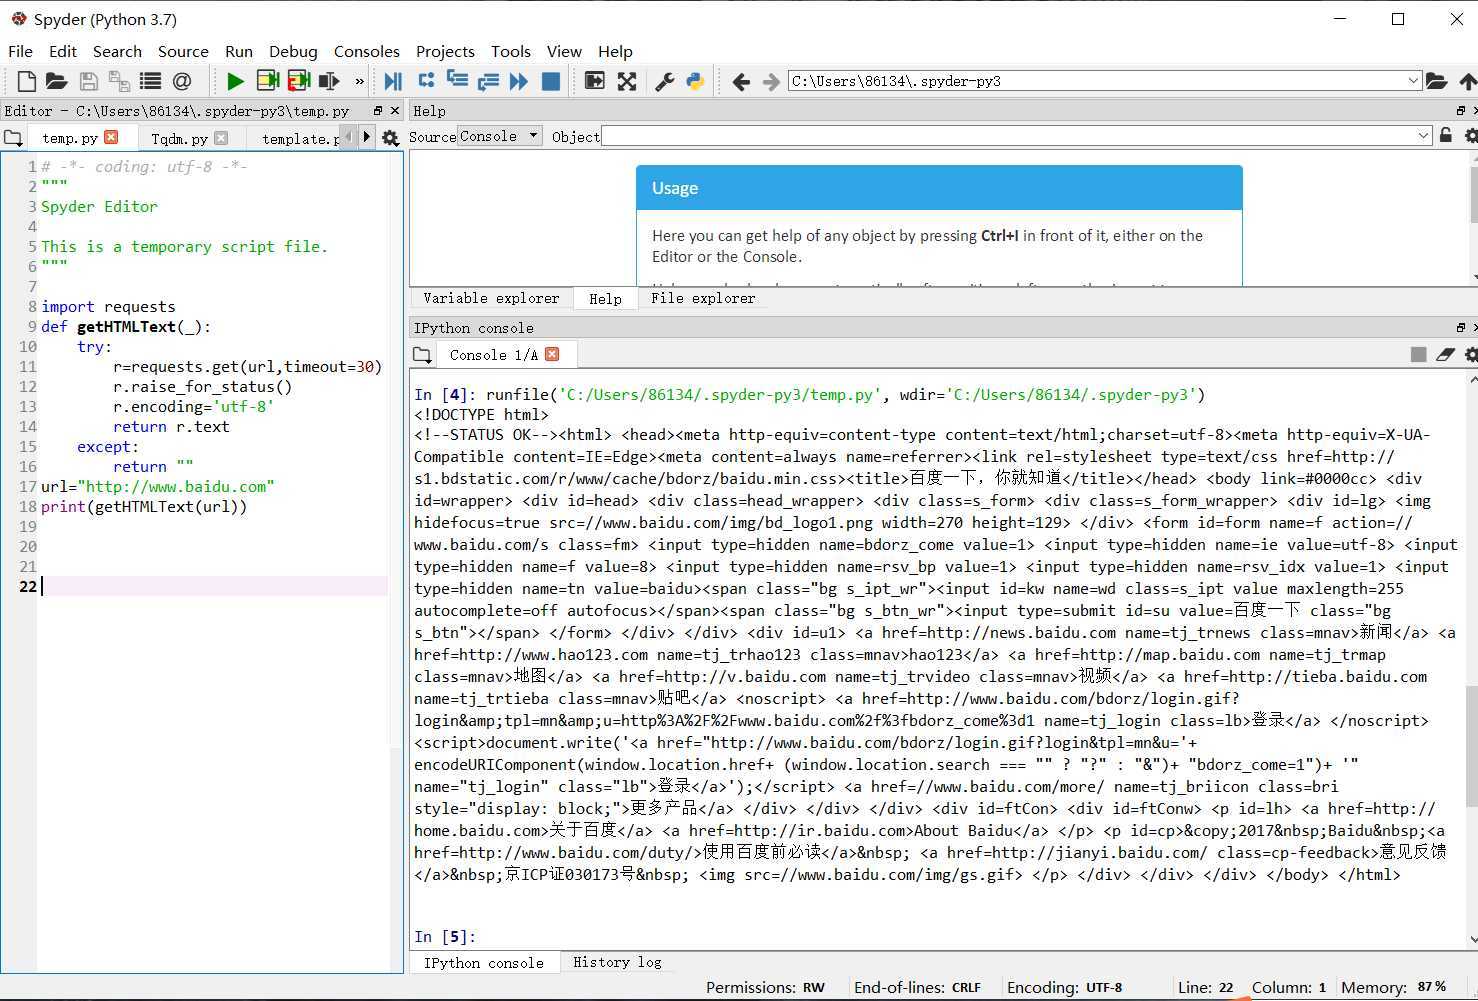Open the file list icon

[x=150, y=81]
